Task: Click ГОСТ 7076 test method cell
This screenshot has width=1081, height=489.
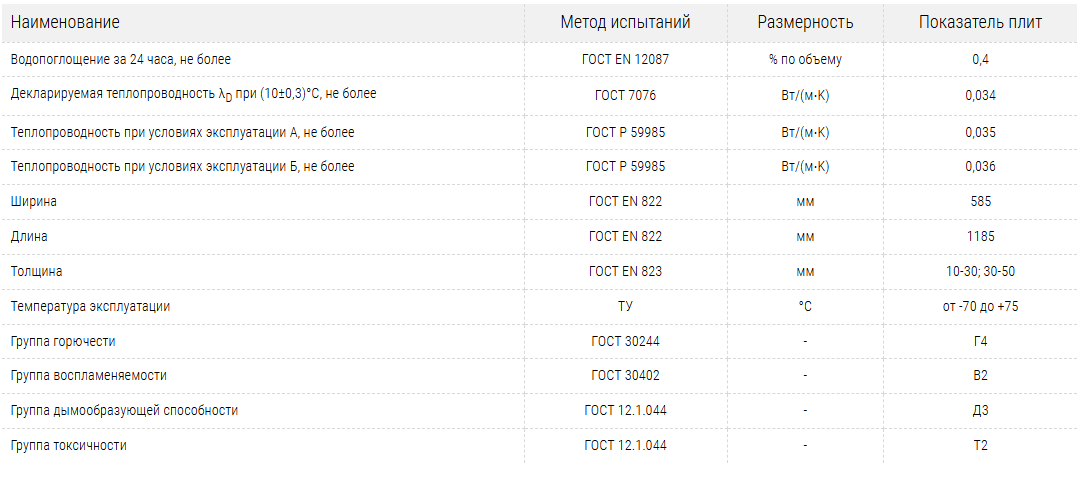Action: pyautogui.click(x=625, y=96)
